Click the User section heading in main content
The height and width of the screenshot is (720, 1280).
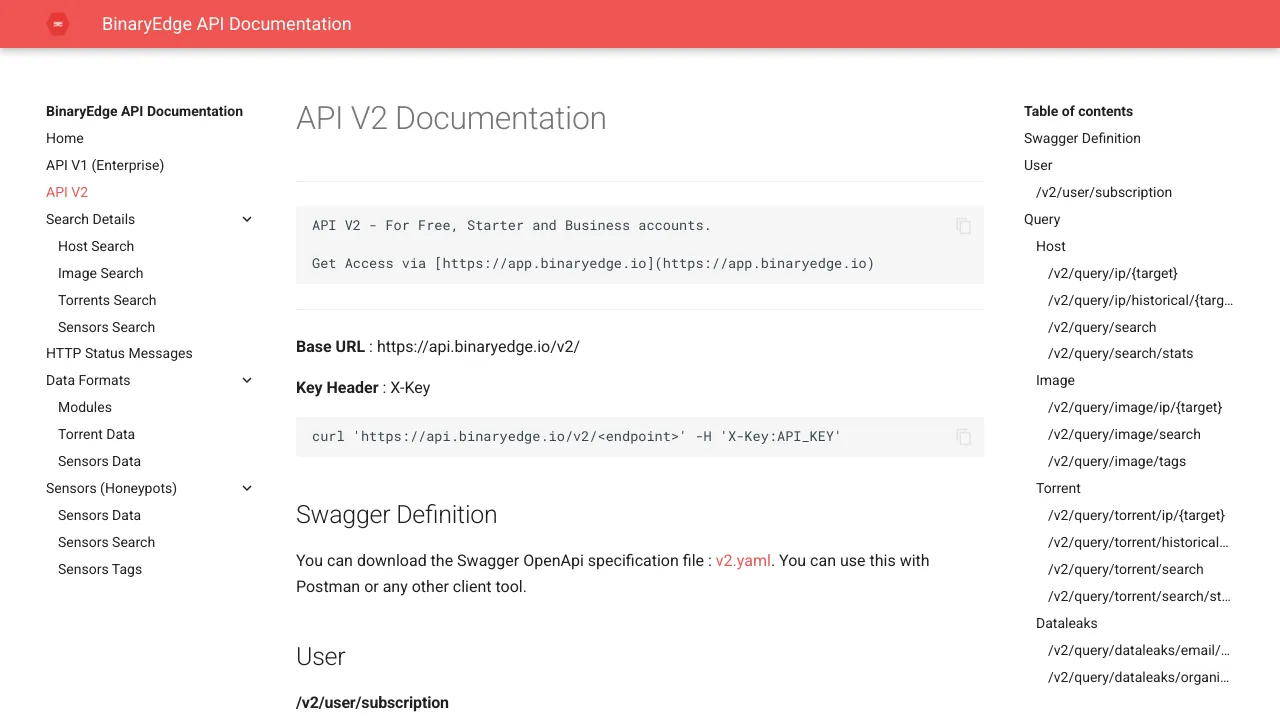click(x=320, y=656)
